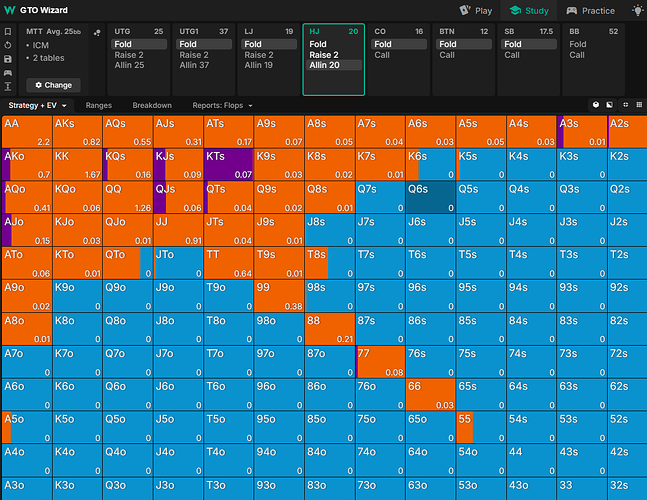Click the A3s hand cell

582,132
